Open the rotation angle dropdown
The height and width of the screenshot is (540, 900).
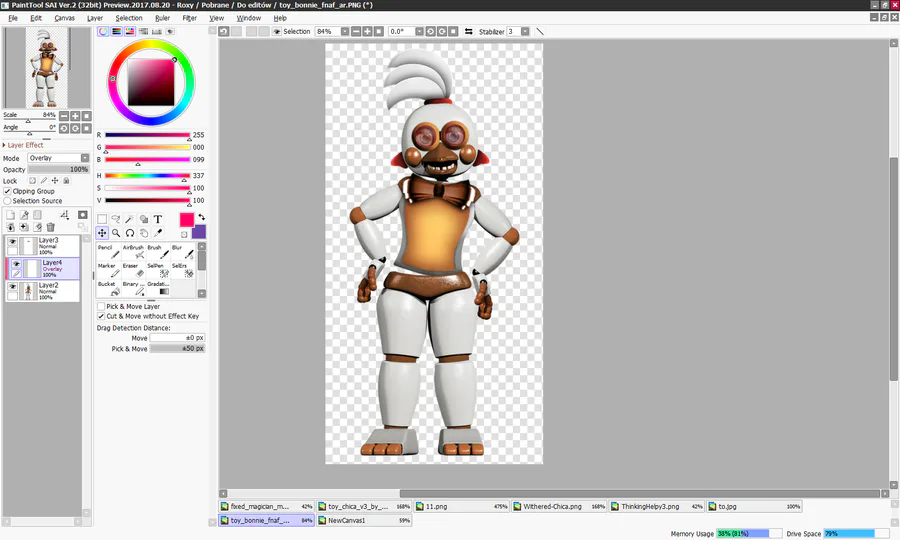[420, 32]
